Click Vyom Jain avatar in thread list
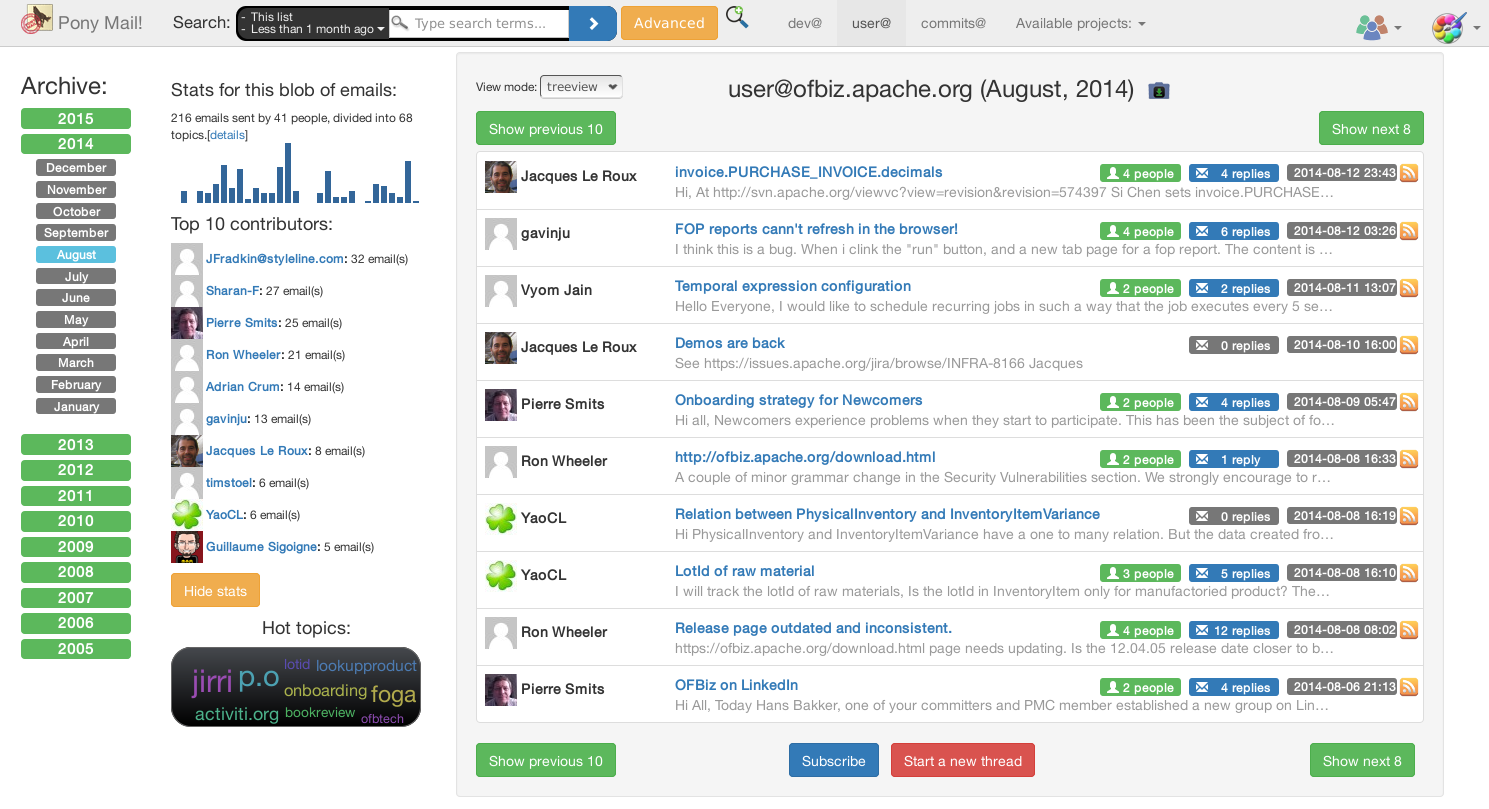The height and width of the screenshot is (809, 1489). click(x=501, y=291)
